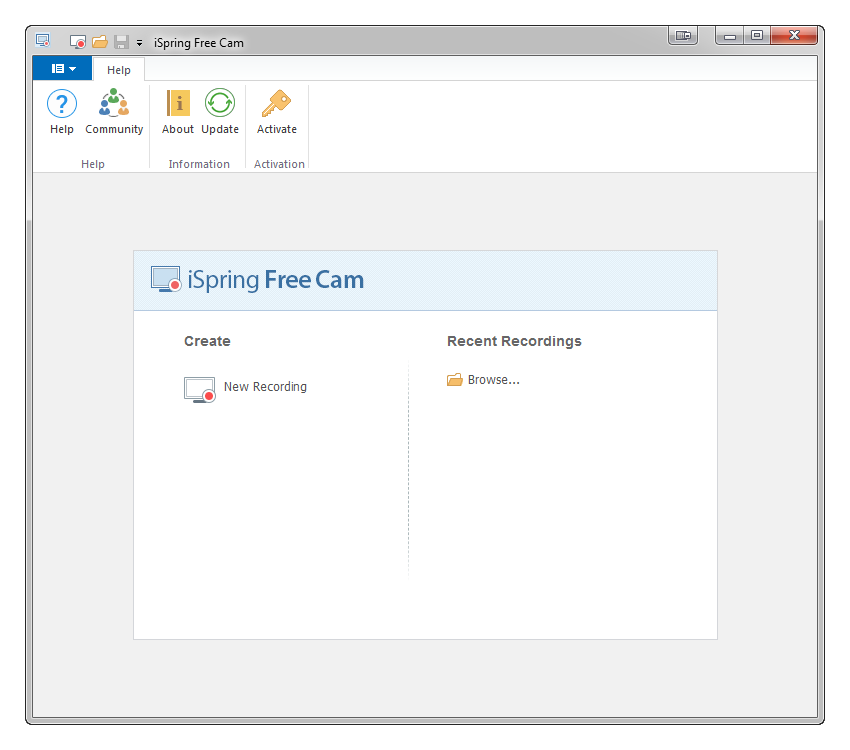The height and width of the screenshot is (750, 850).
Task: Check for updates with Update icon
Action: [x=220, y=112]
